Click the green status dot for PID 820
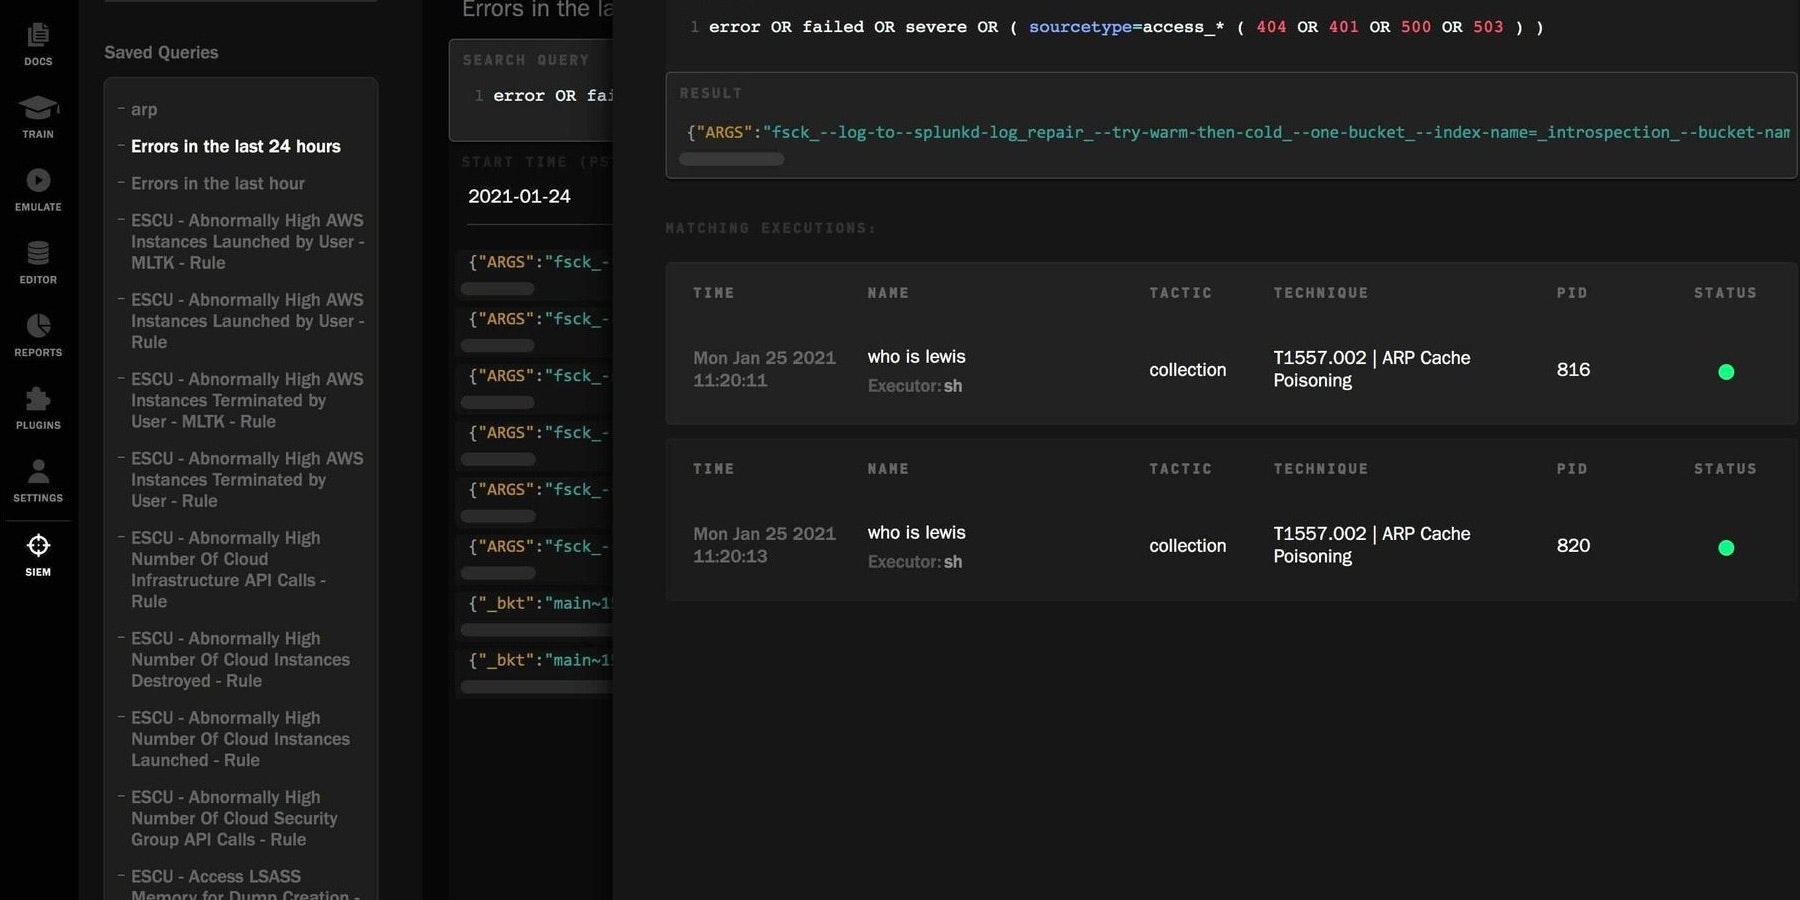Image resolution: width=1800 pixels, height=900 pixels. (1726, 548)
